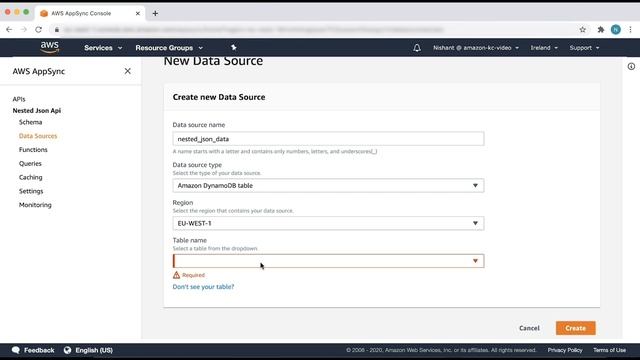Open the notifications bell

417,48
